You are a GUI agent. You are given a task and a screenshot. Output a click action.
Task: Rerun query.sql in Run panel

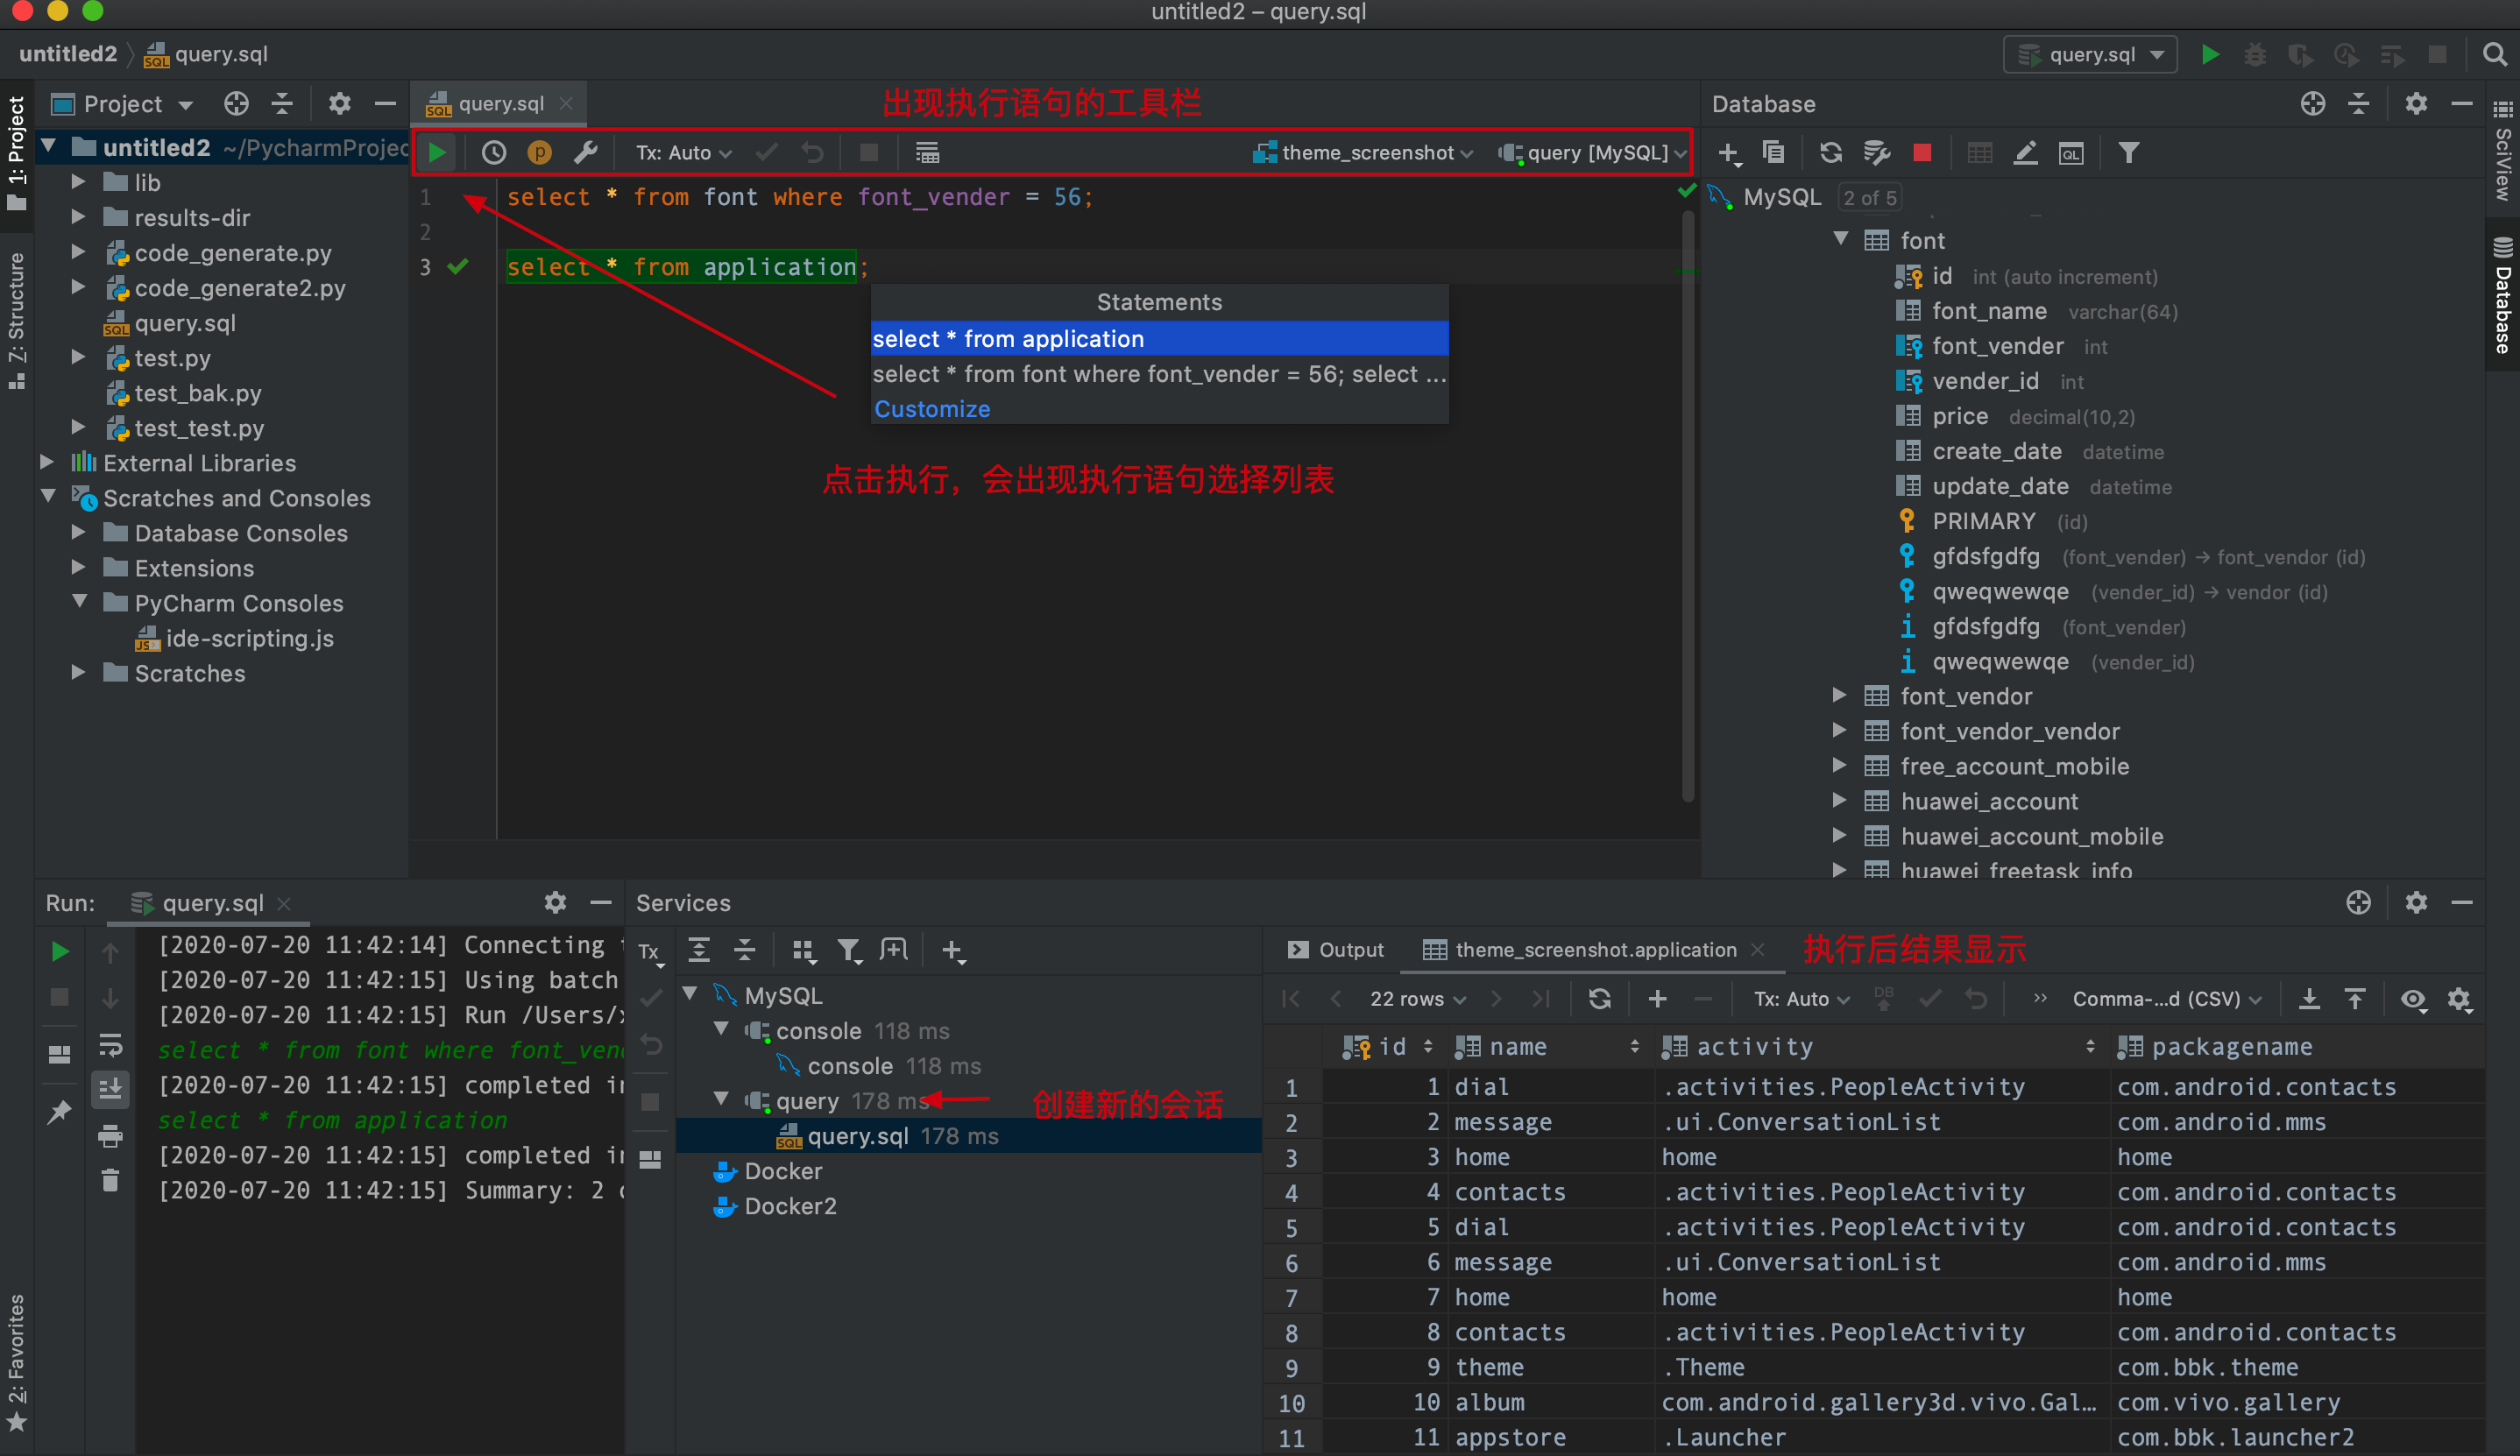coord(60,951)
